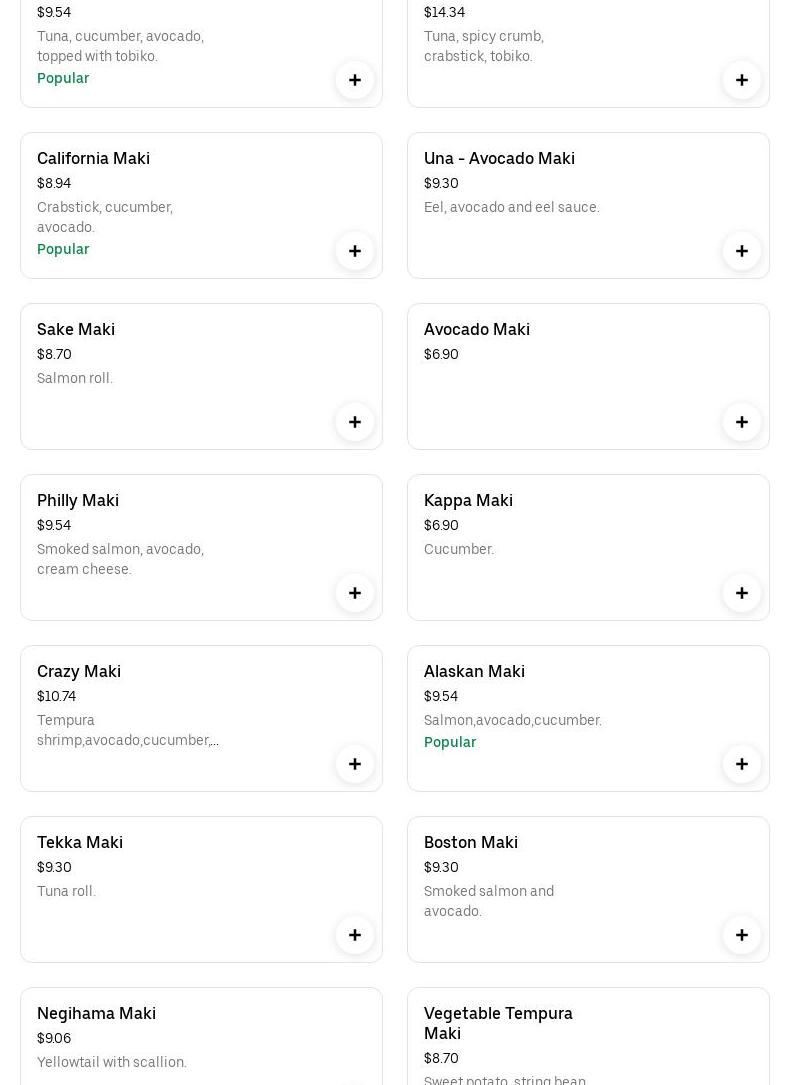The height and width of the screenshot is (1085, 804).
Task: Add Boston Maki to the cart
Action: [x=741, y=935]
